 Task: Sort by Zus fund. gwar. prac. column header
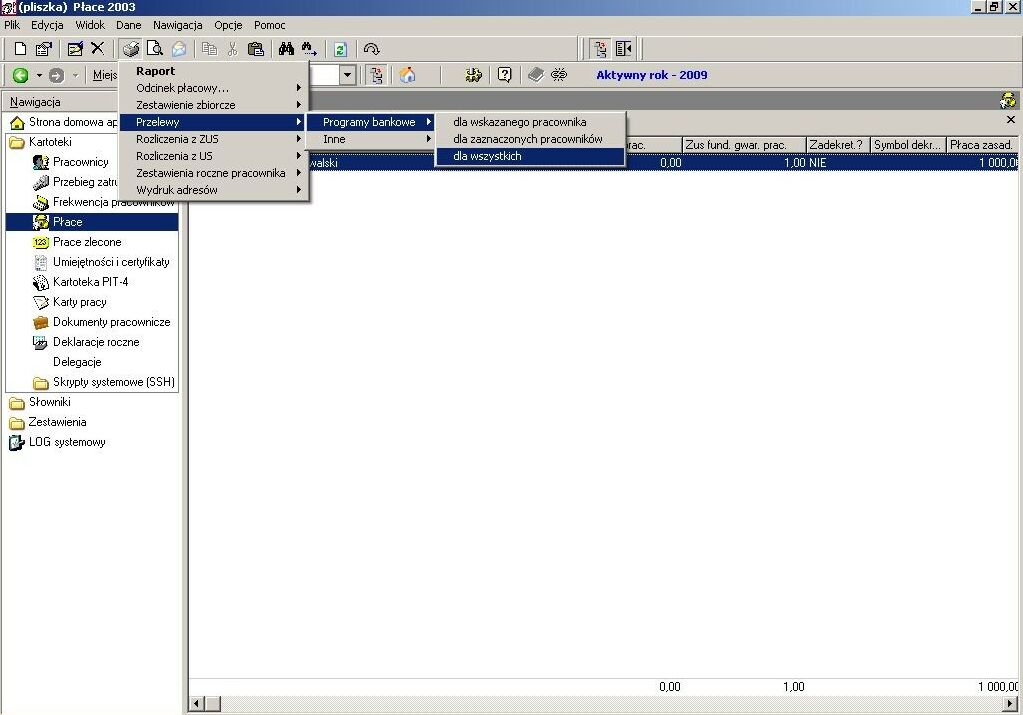(x=744, y=145)
